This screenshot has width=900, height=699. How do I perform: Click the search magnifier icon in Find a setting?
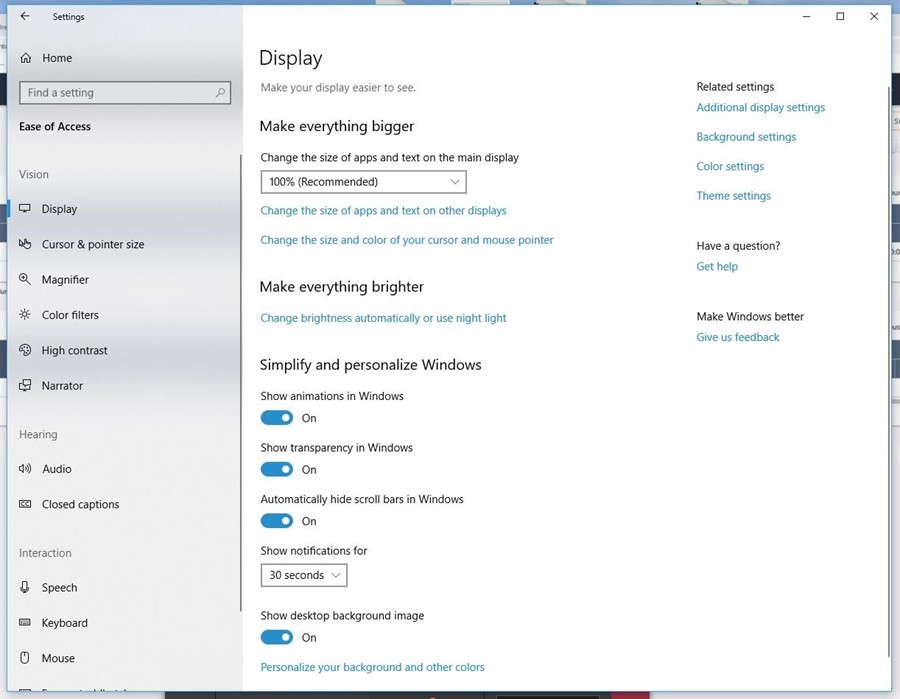(220, 92)
